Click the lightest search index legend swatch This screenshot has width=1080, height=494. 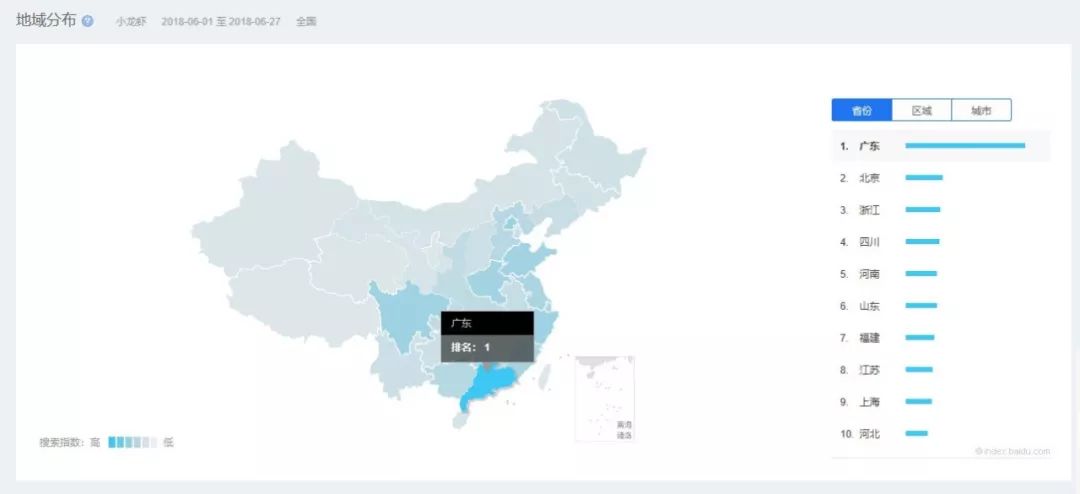[x=154, y=442]
